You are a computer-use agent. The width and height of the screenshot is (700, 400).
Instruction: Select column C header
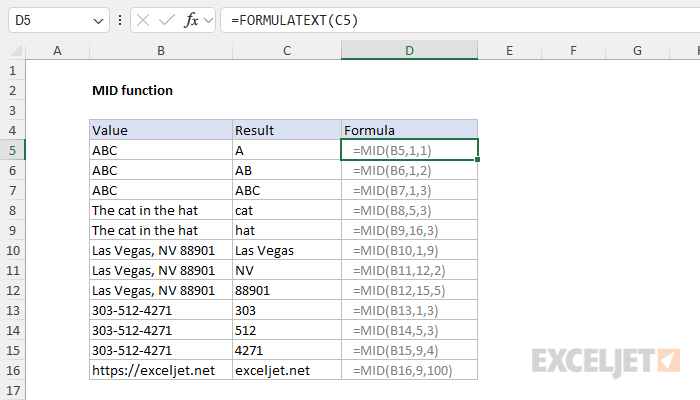(287, 50)
